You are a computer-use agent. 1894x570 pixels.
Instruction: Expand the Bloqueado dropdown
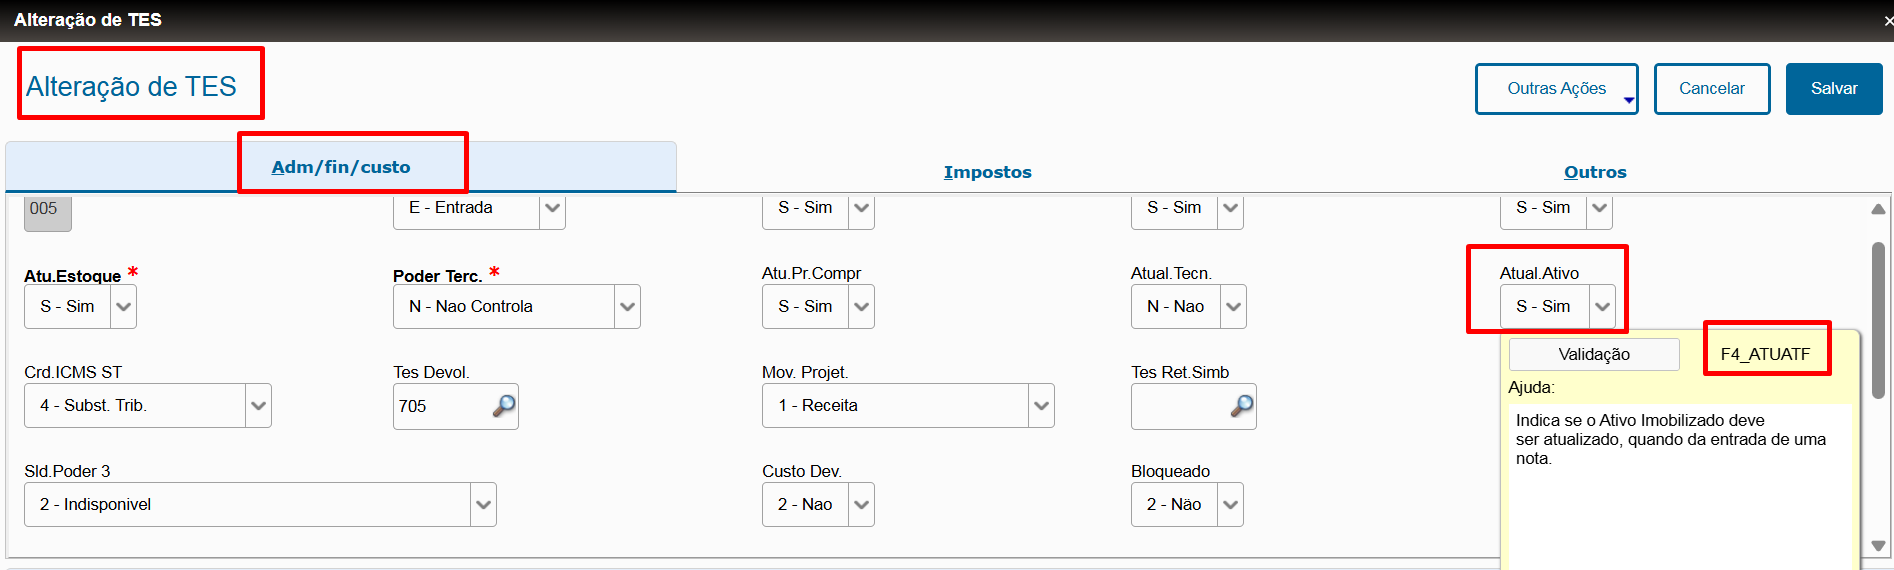pyautogui.click(x=1230, y=505)
